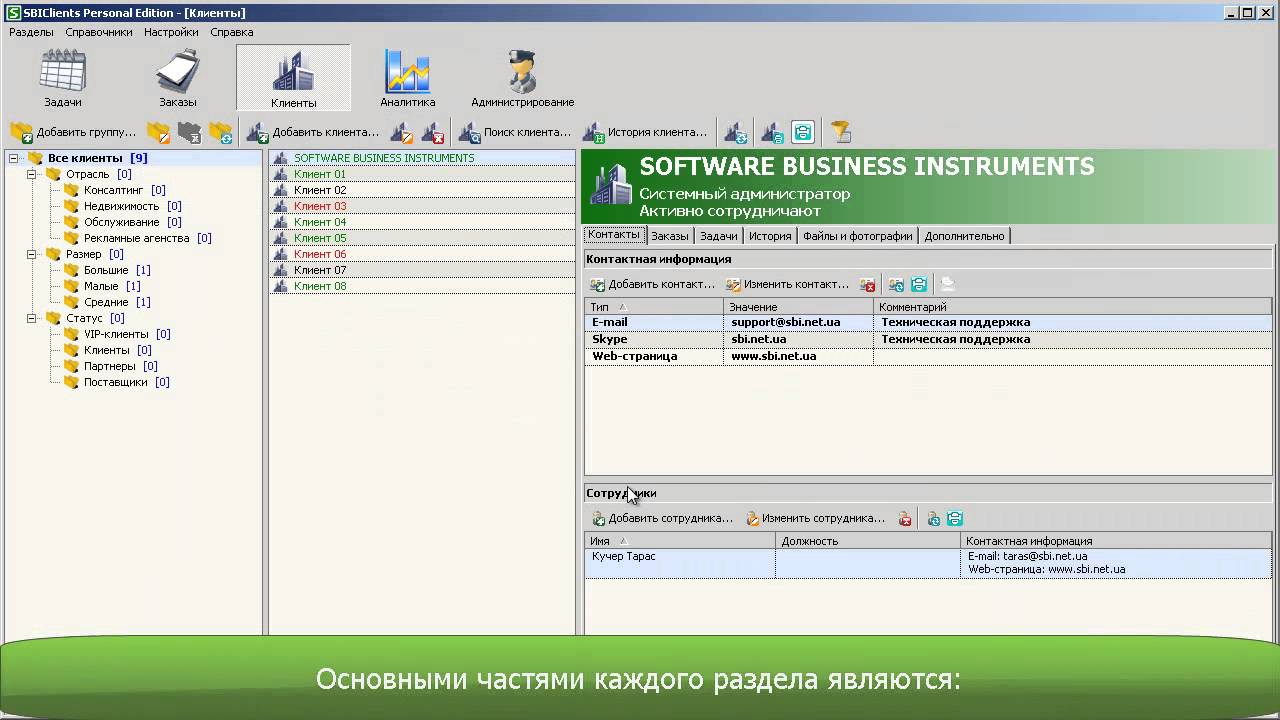Click the Значение column header
This screenshot has height=720, width=1280.
[x=799, y=307]
